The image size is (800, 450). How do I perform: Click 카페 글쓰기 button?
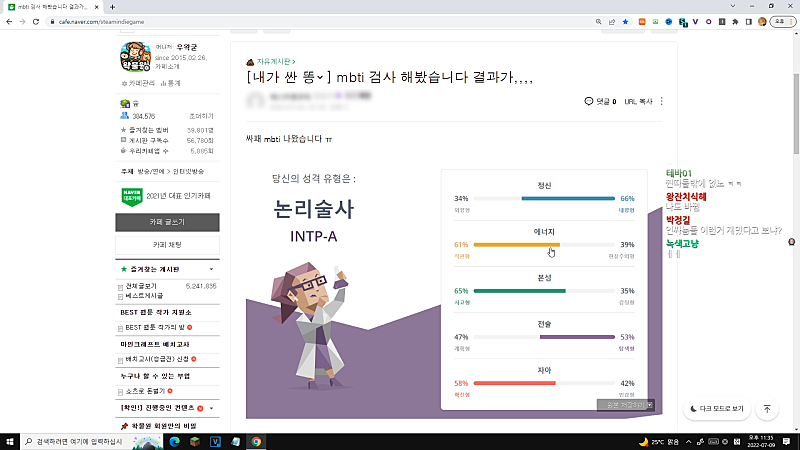pyautogui.click(x=167, y=222)
